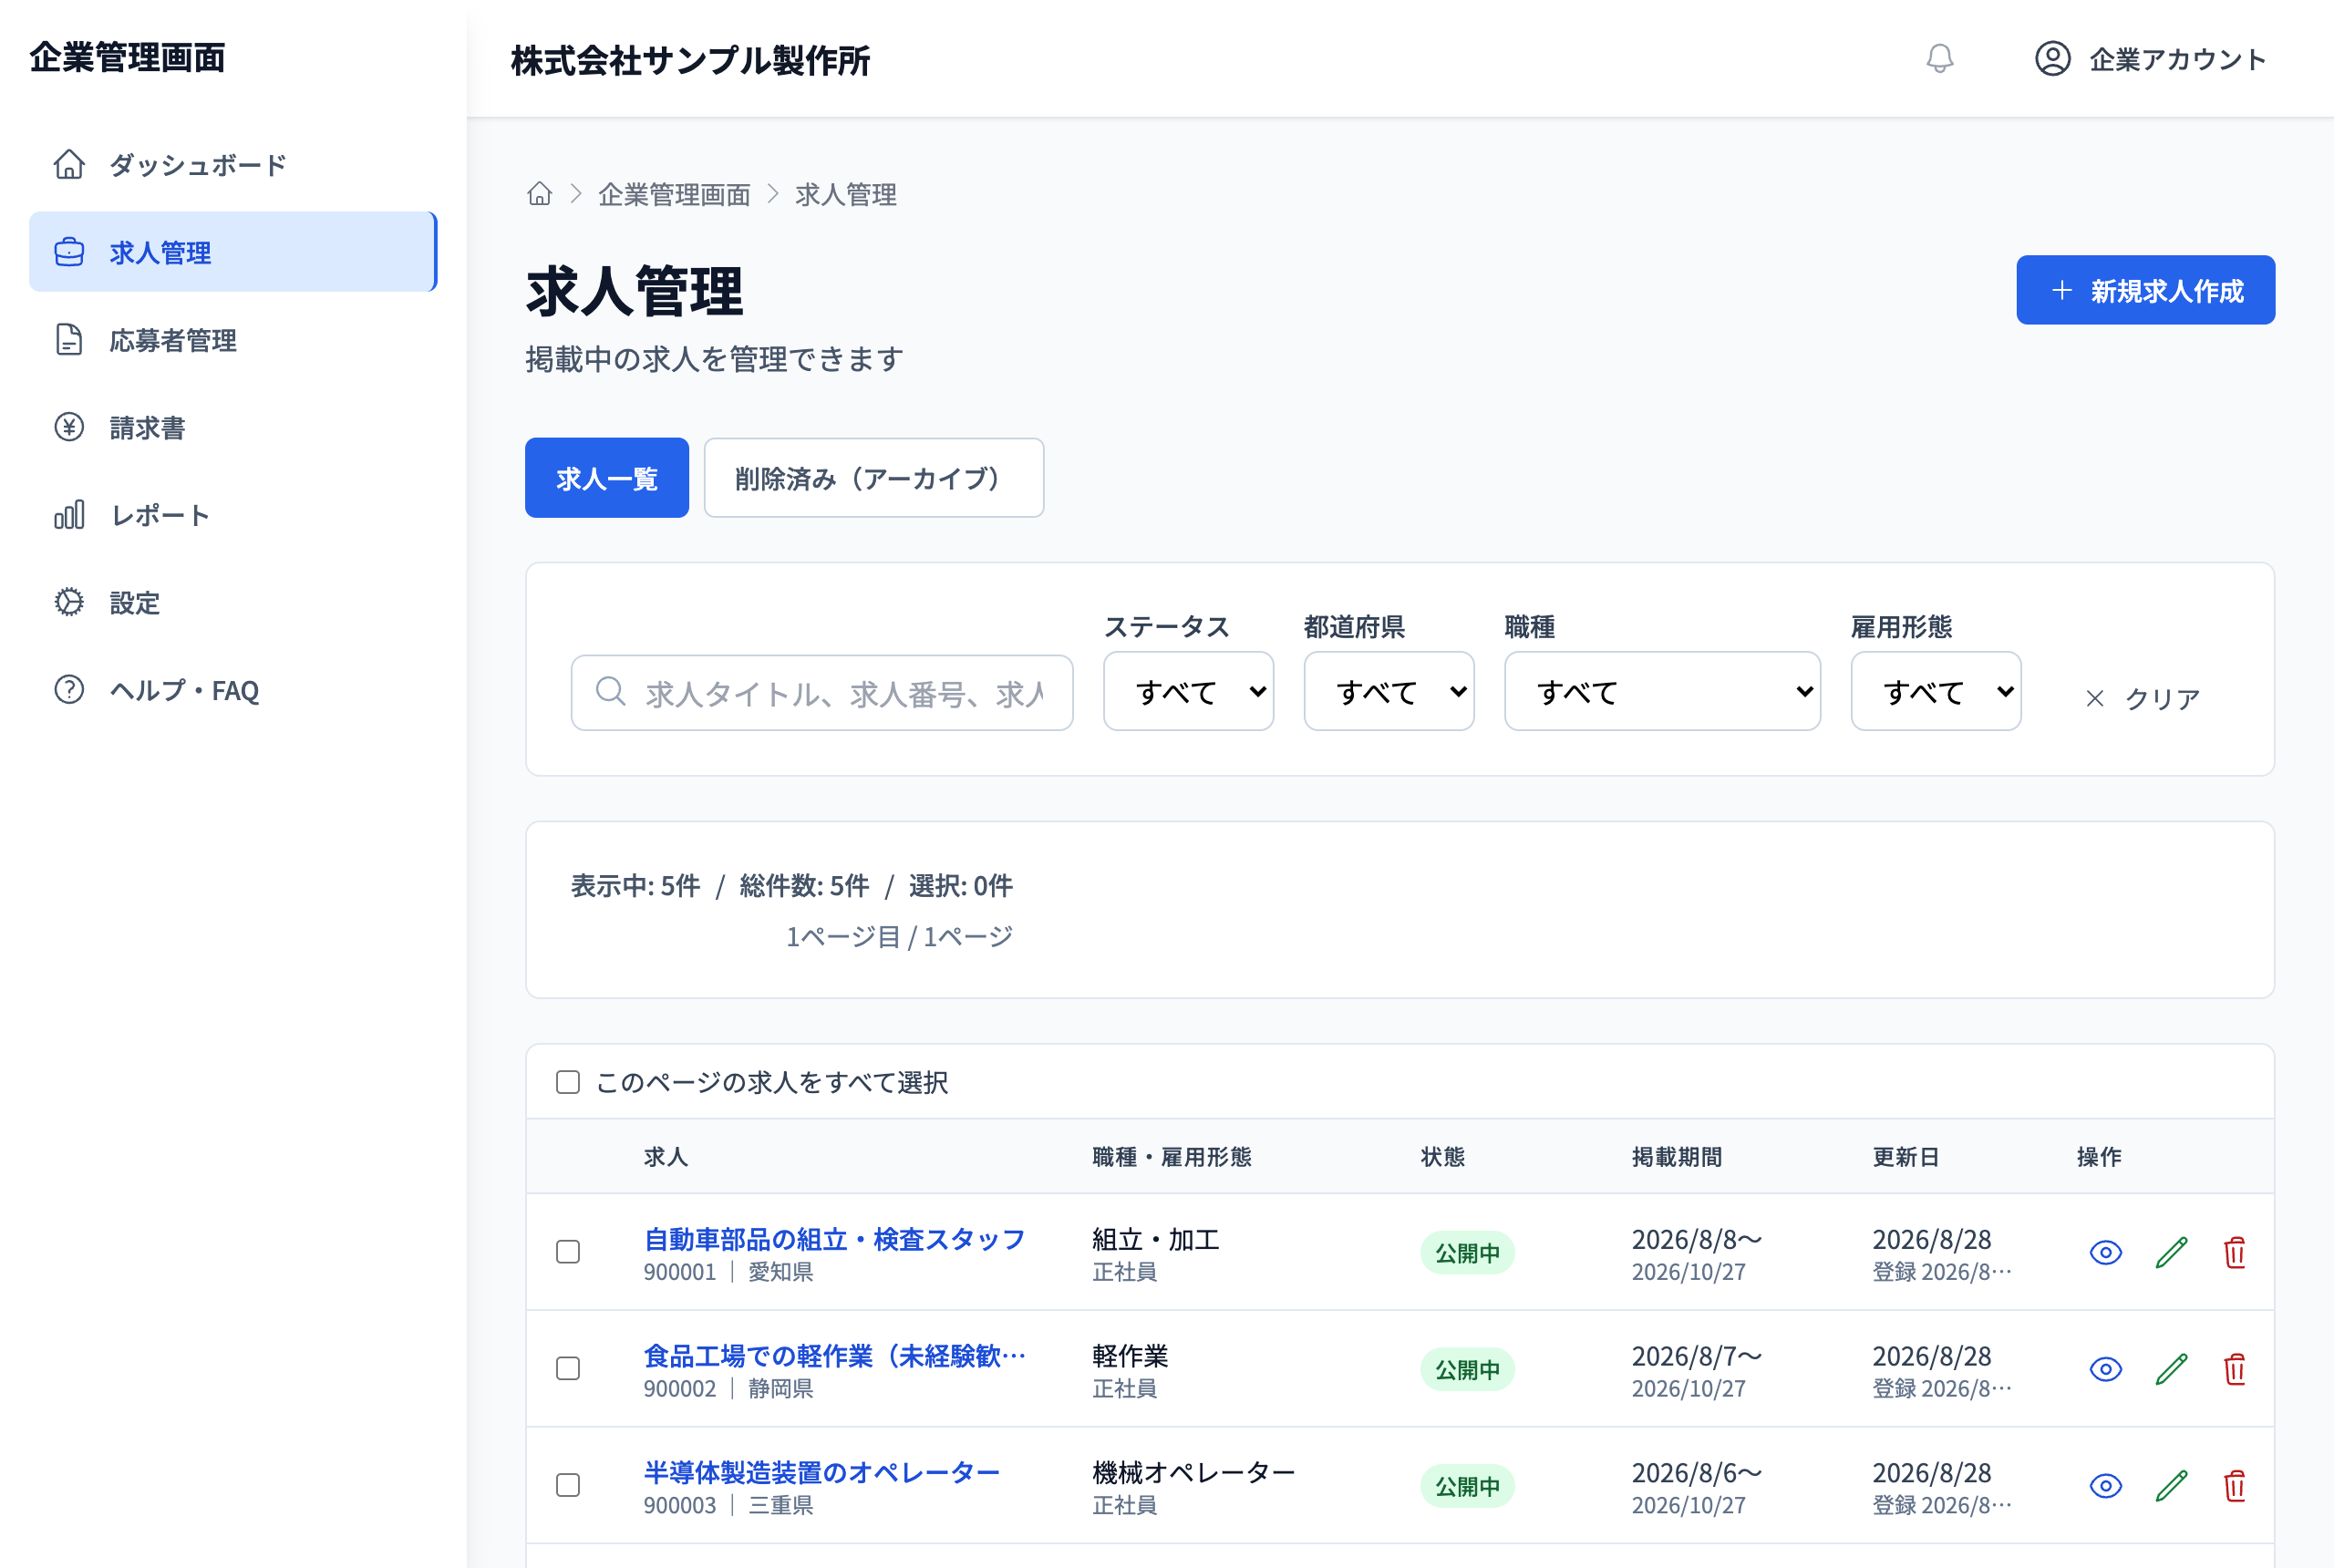Open the 食品工場での軽作業 job link

[x=834, y=1356]
